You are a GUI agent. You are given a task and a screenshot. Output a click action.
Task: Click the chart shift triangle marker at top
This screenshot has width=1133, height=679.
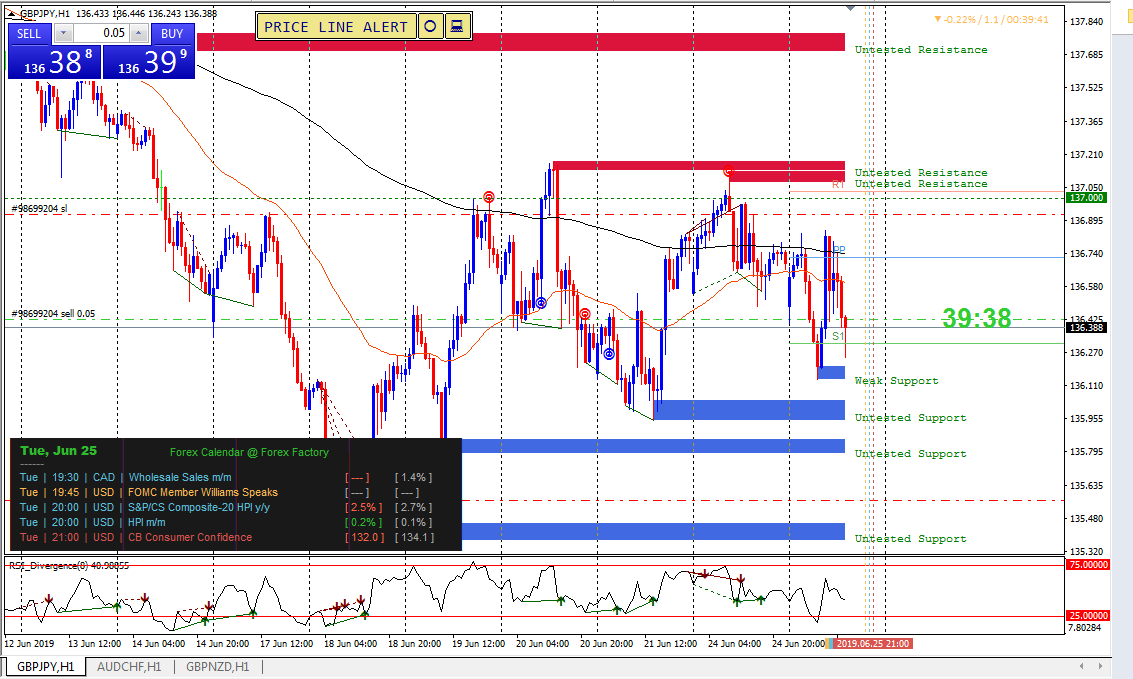tap(850, 8)
